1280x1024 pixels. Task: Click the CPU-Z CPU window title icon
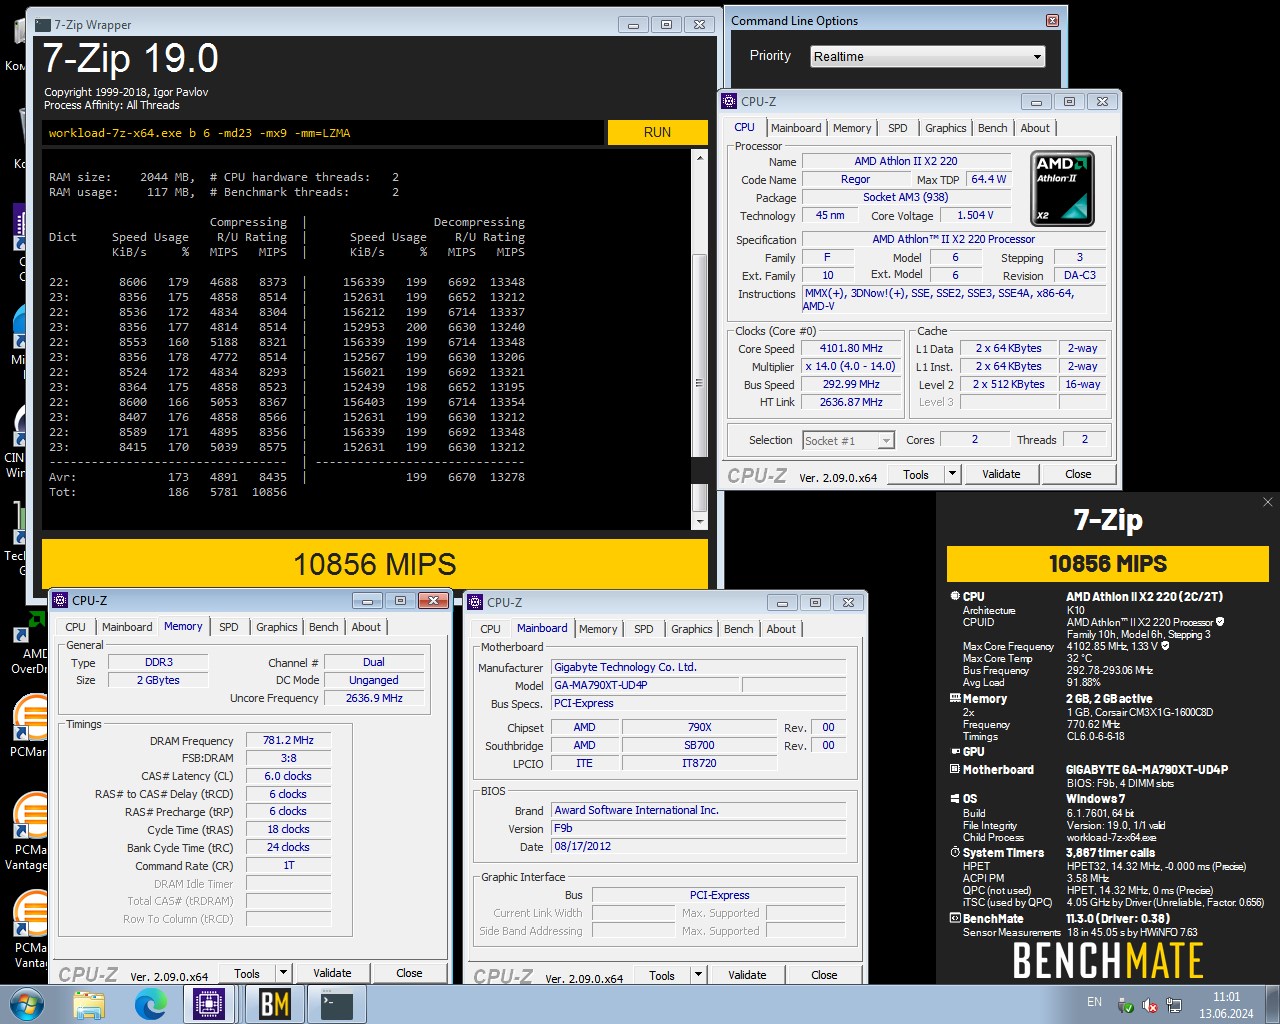point(729,101)
